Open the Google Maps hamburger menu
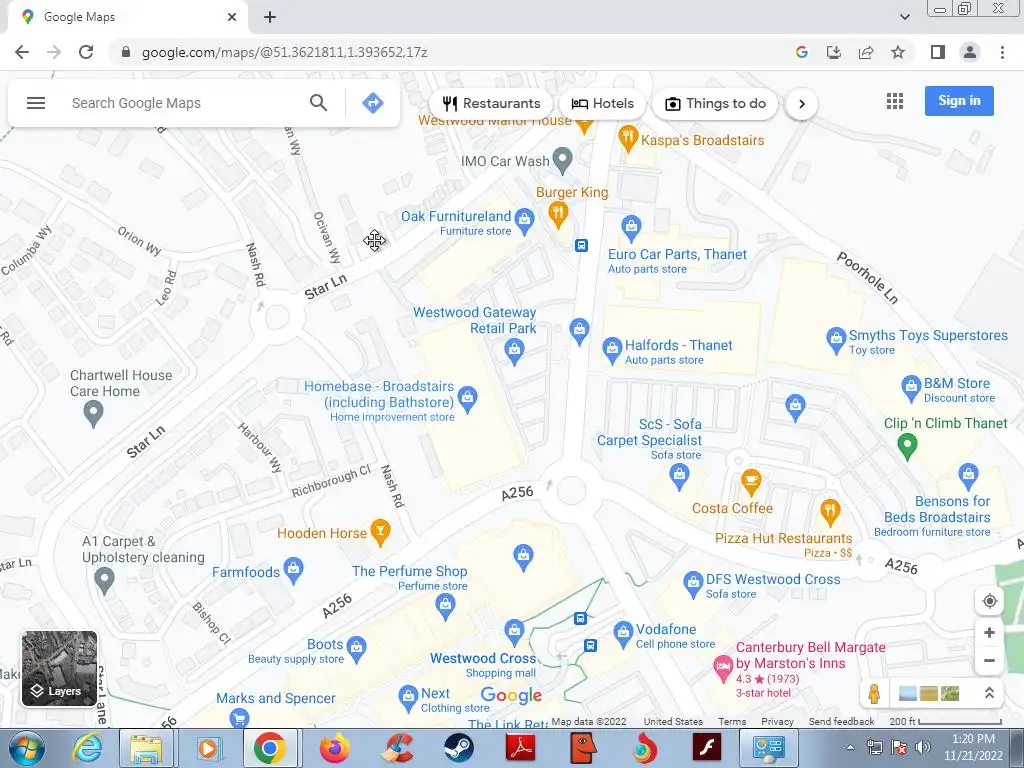The image size is (1024, 768). (x=36, y=103)
